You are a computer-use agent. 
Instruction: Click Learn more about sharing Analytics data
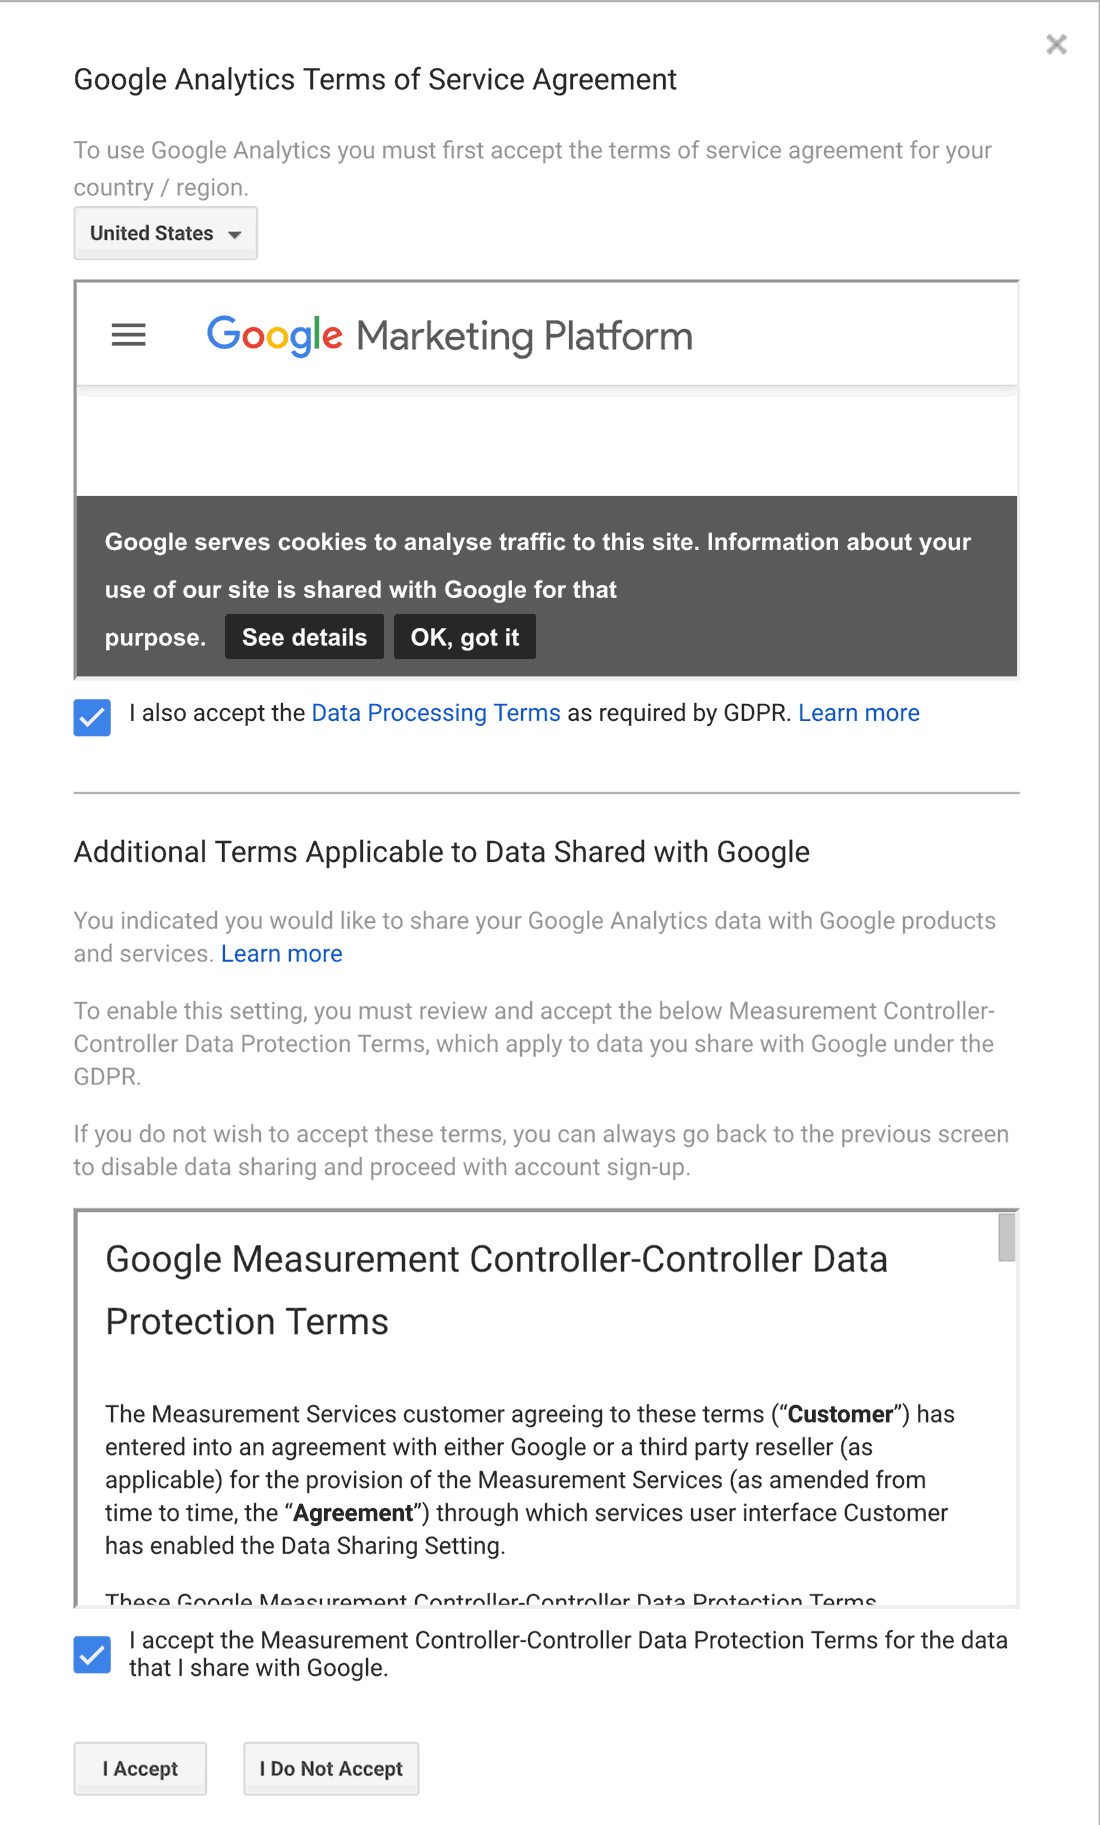pos(281,954)
